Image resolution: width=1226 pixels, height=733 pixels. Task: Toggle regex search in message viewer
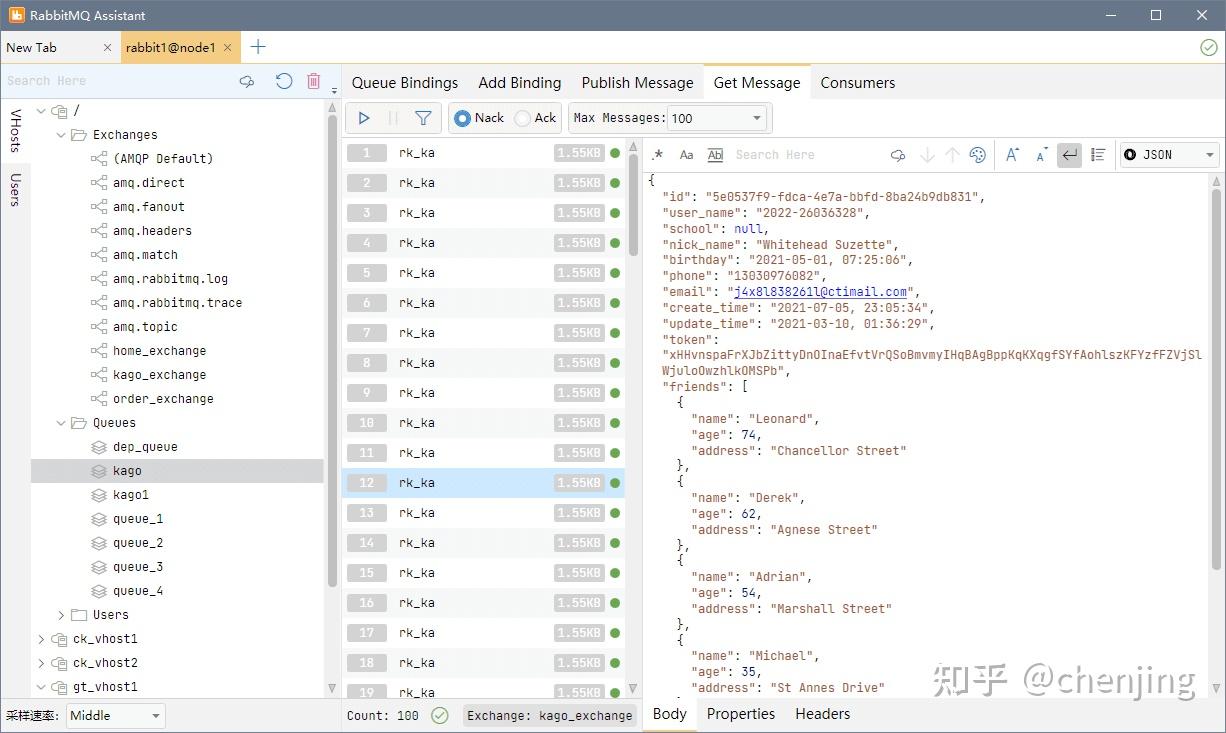click(658, 155)
